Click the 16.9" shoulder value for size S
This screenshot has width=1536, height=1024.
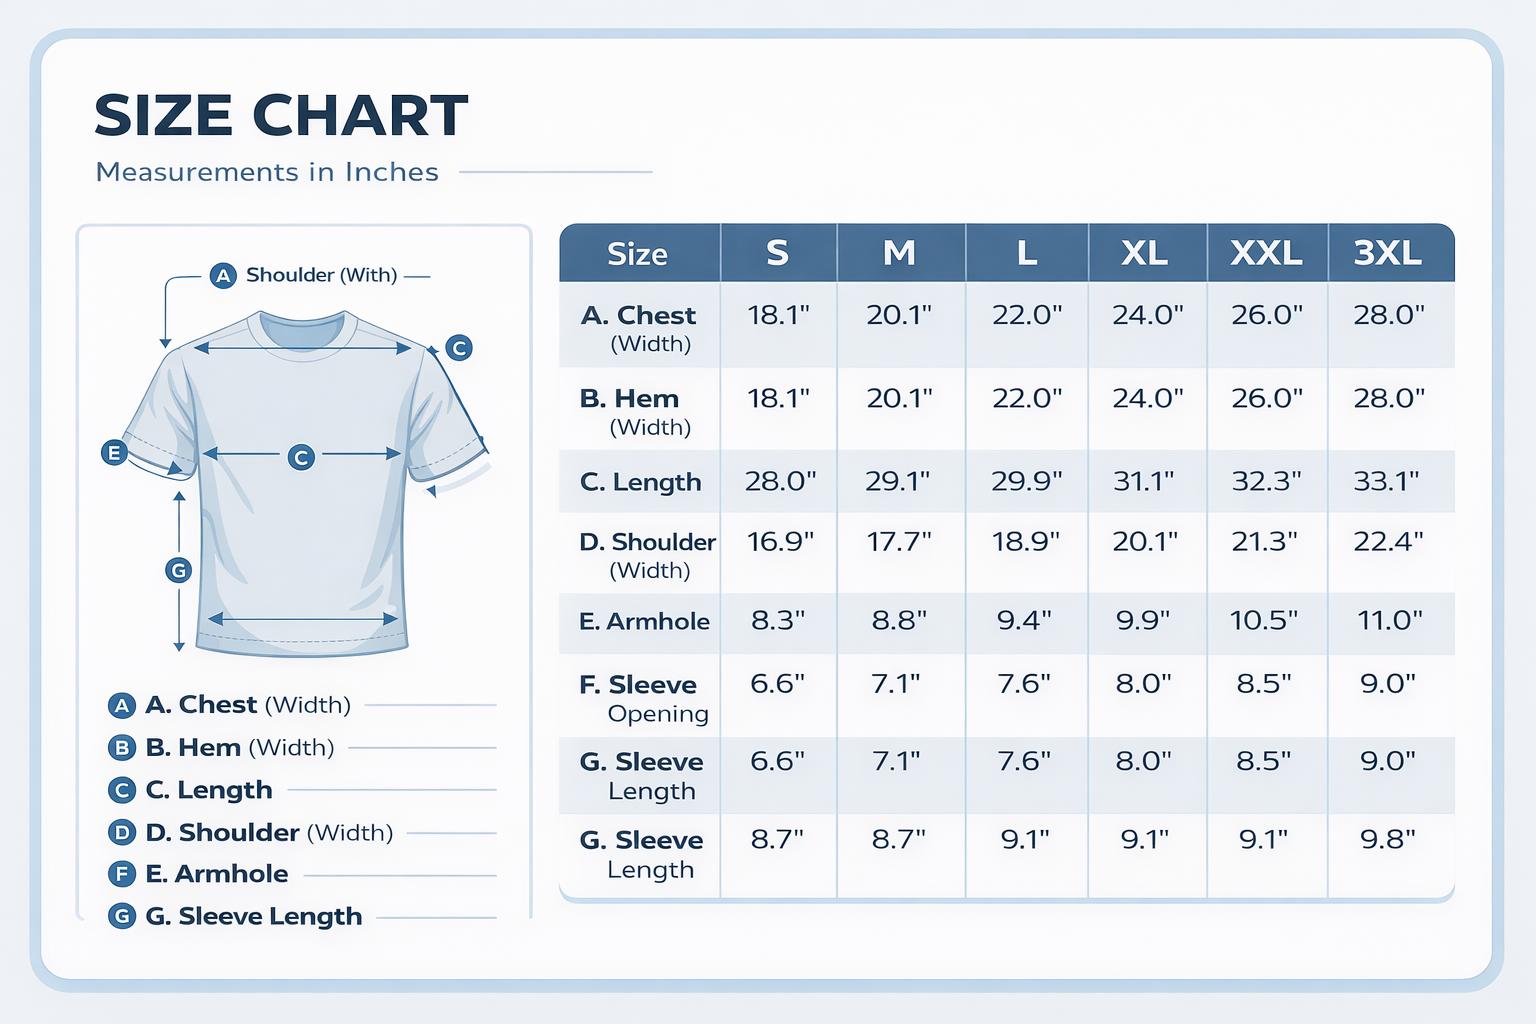pyautogui.click(x=780, y=542)
